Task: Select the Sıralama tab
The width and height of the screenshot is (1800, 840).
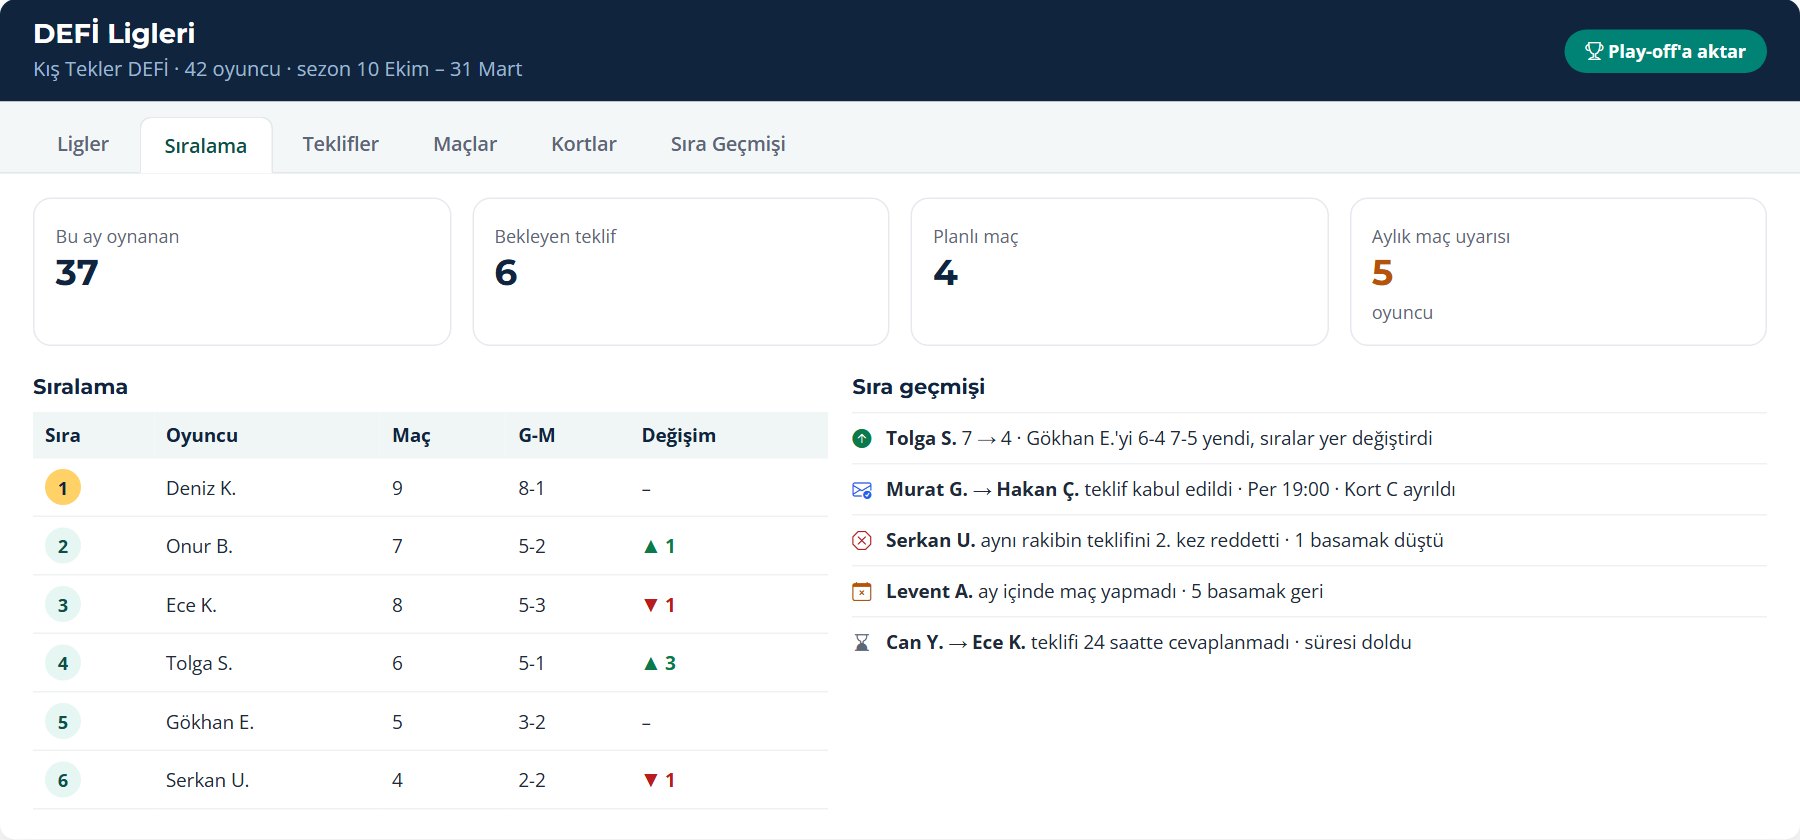Action: (206, 145)
